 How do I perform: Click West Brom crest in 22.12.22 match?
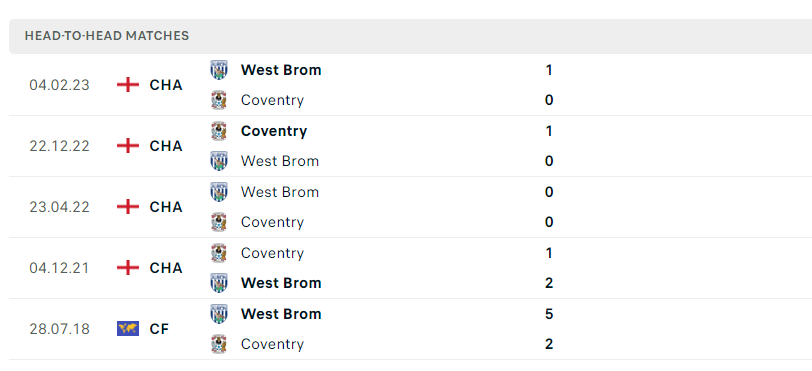pyautogui.click(x=219, y=161)
